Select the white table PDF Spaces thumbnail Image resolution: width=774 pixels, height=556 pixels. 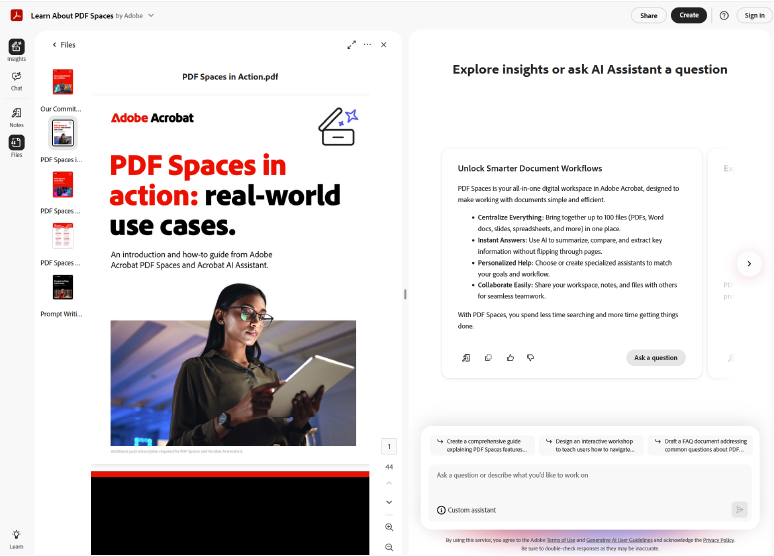tap(63, 236)
